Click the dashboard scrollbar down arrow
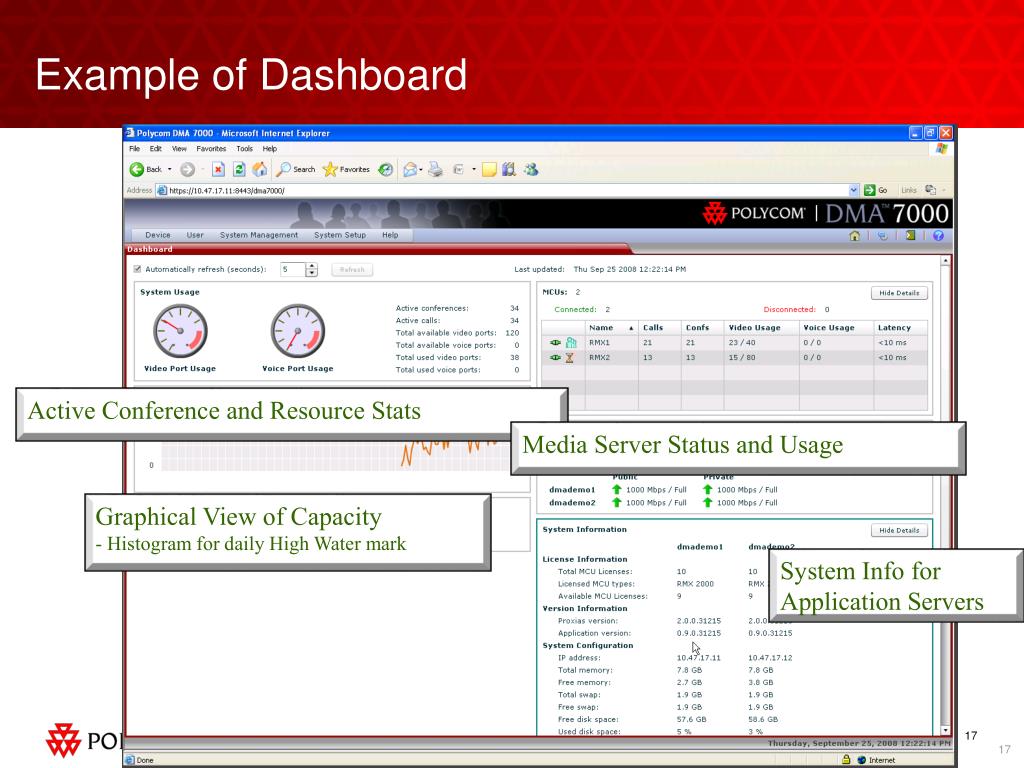The width and height of the screenshot is (1024, 768). tap(945, 730)
